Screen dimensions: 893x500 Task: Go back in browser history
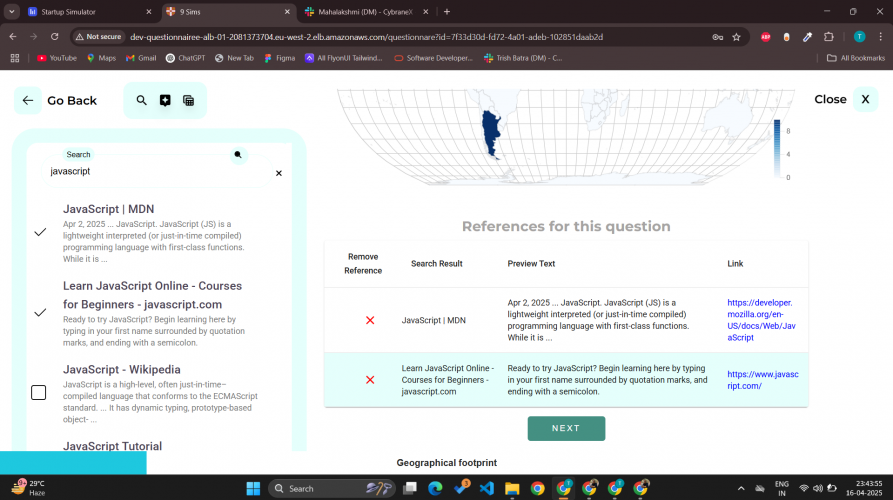[13, 37]
